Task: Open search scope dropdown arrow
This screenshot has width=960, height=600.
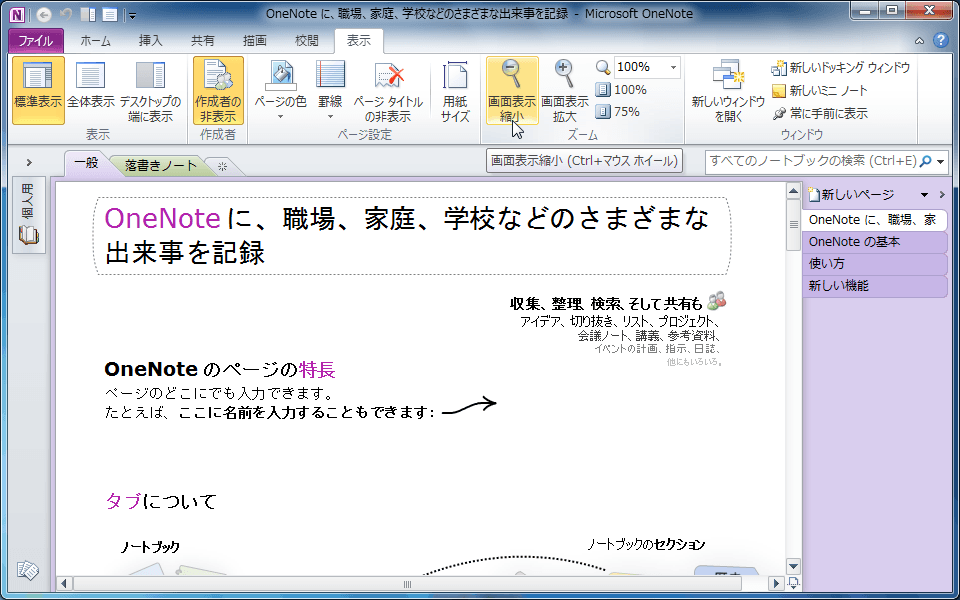Action: pos(940,162)
